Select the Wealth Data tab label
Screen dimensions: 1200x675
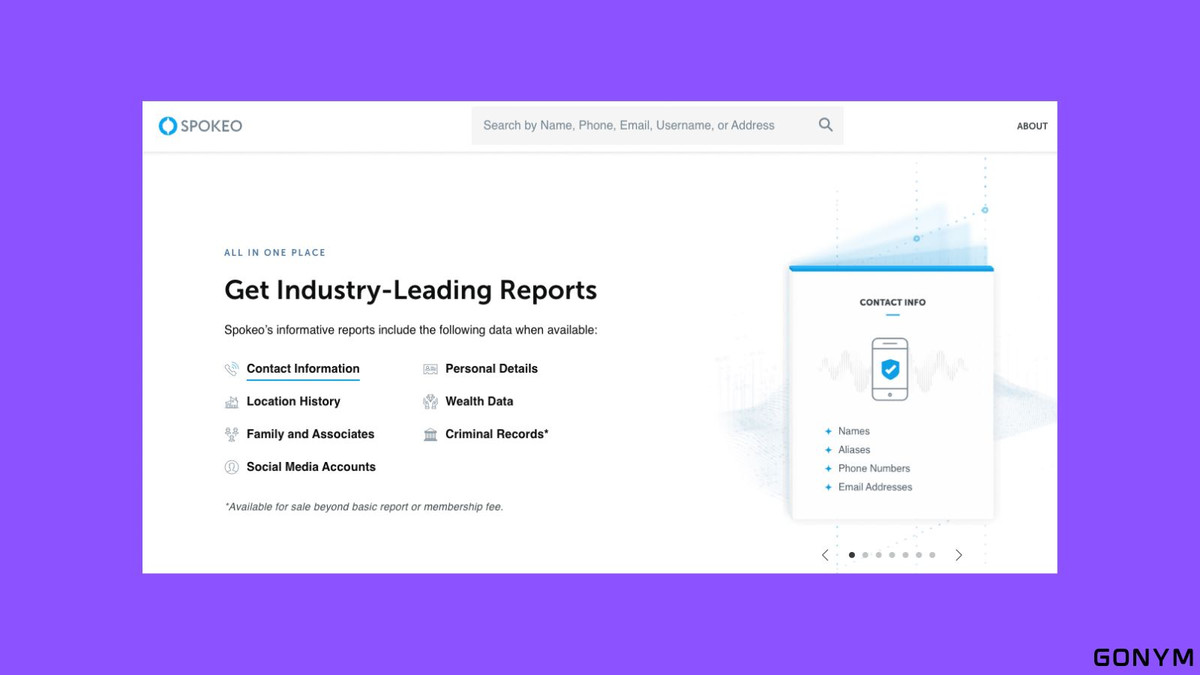click(479, 402)
